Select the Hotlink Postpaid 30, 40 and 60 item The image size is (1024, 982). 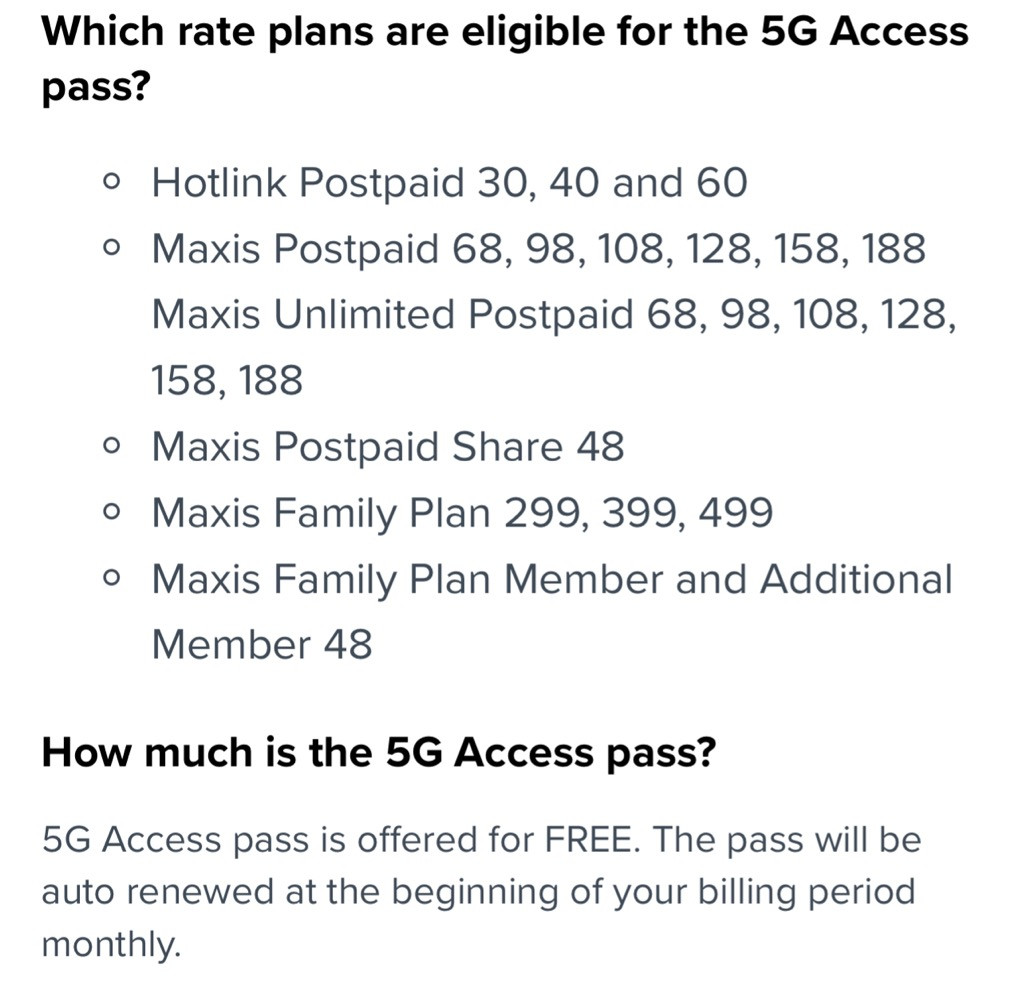coord(449,182)
